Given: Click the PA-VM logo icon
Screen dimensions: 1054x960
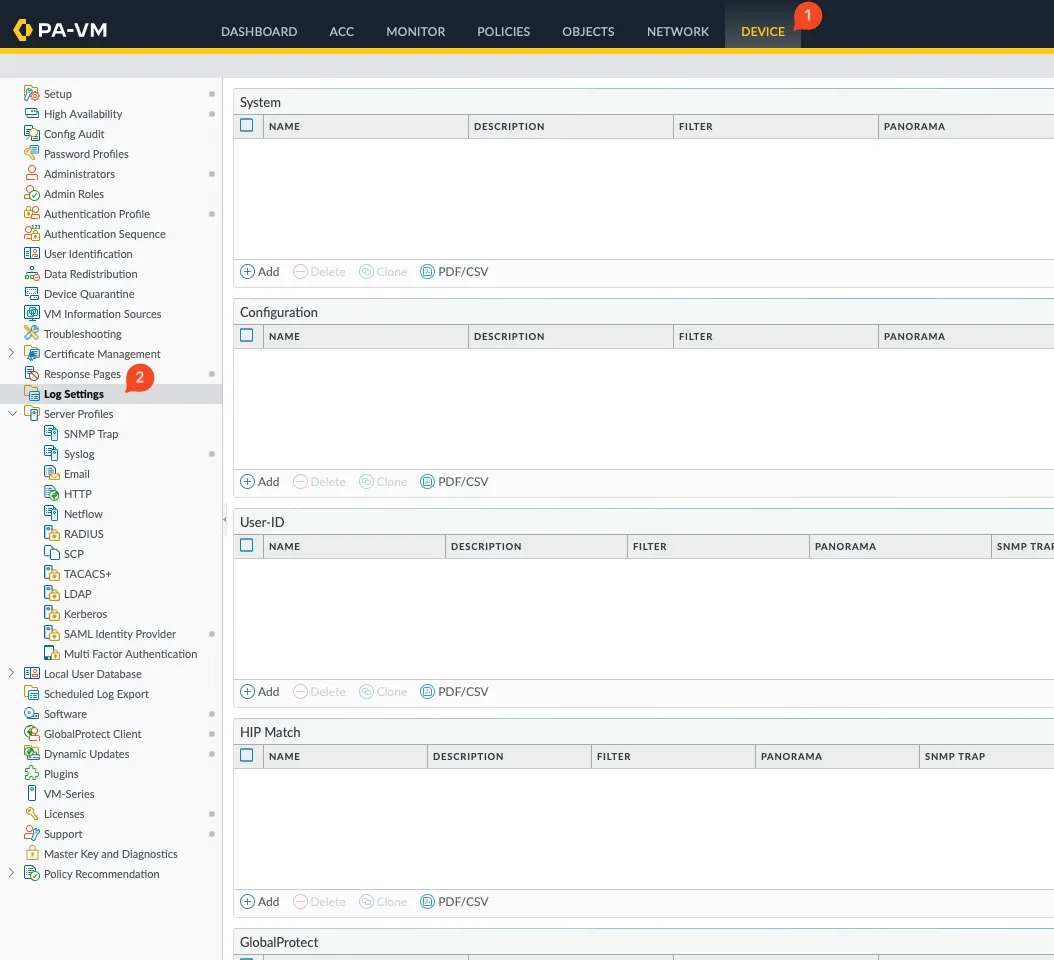Looking at the screenshot, I should [x=23, y=30].
